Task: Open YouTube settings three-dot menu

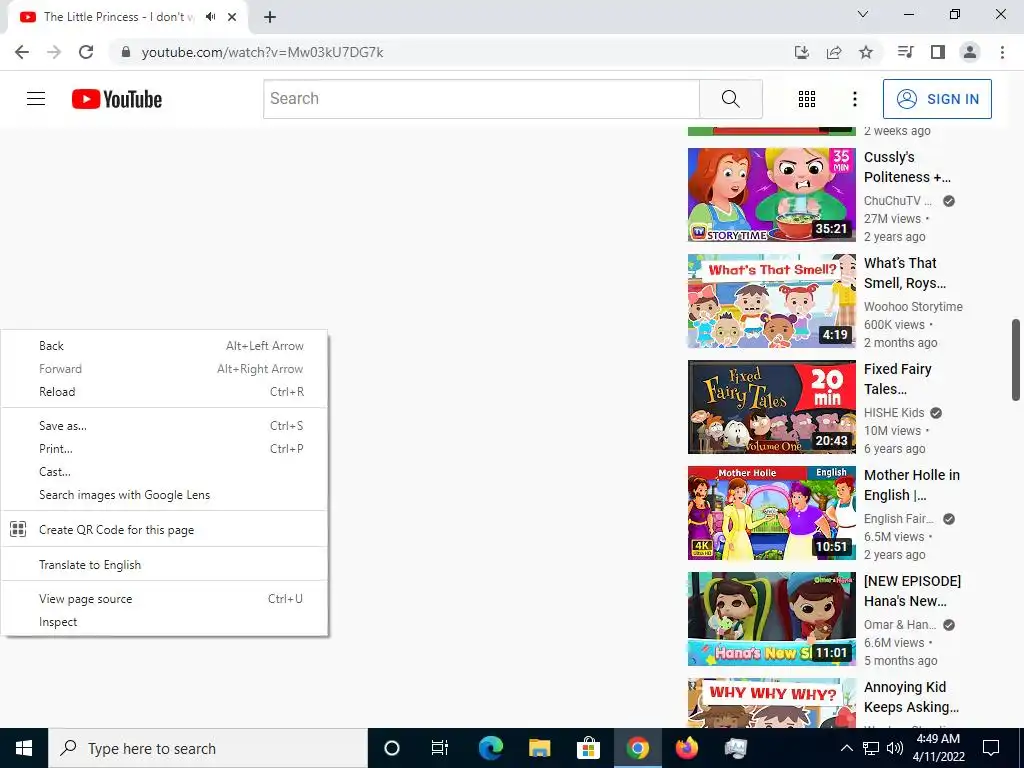Action: tap(854, 99)
